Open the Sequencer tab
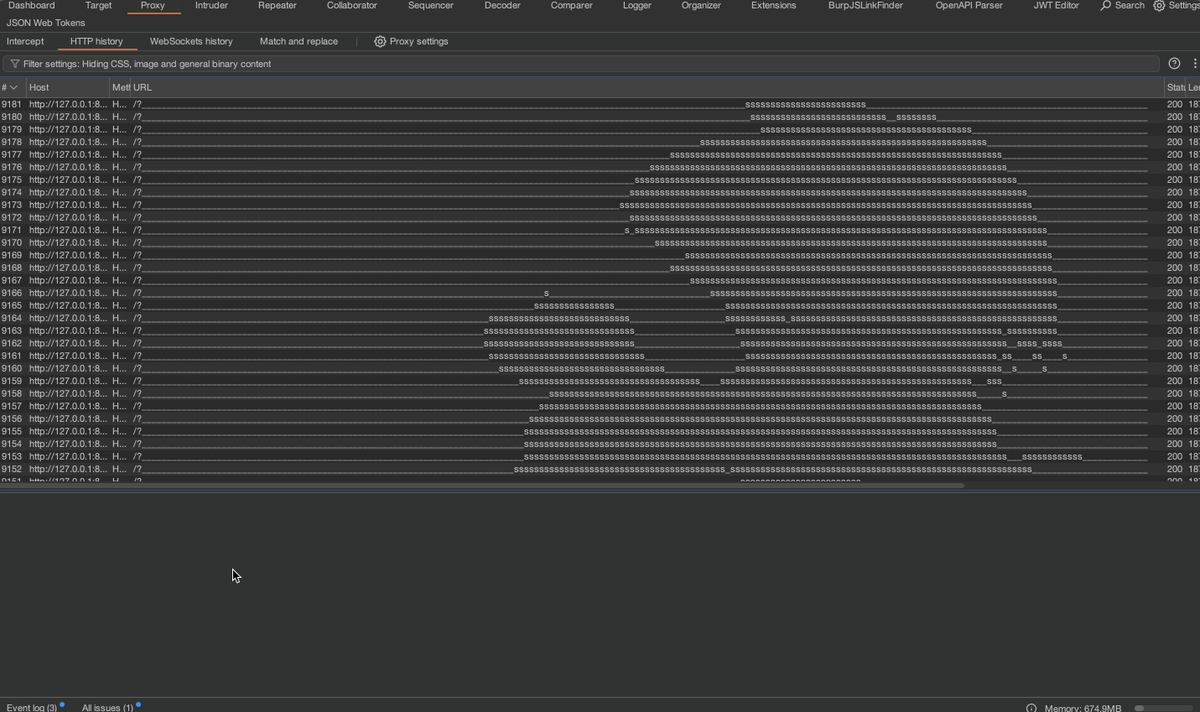The image size is (1200, 712). 431,6
